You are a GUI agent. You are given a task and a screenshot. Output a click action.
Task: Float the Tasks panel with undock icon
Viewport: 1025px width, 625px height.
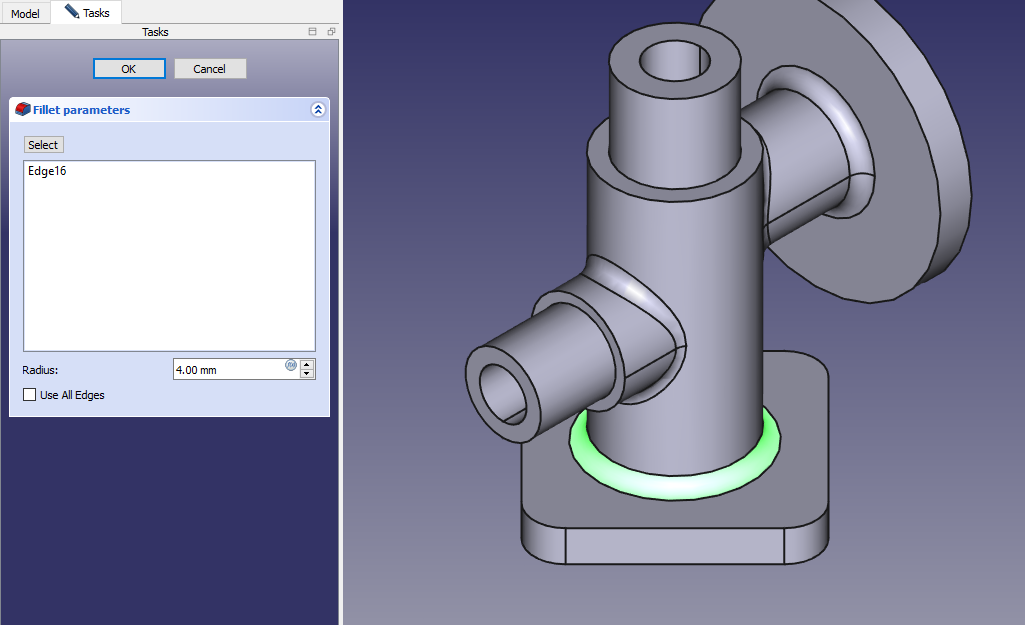(x=331, y=32)
